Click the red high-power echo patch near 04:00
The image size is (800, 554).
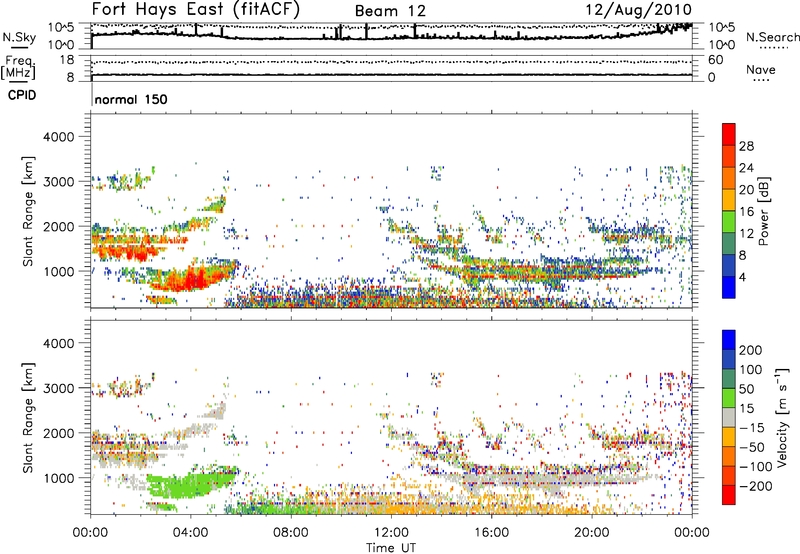pos(193,280)
